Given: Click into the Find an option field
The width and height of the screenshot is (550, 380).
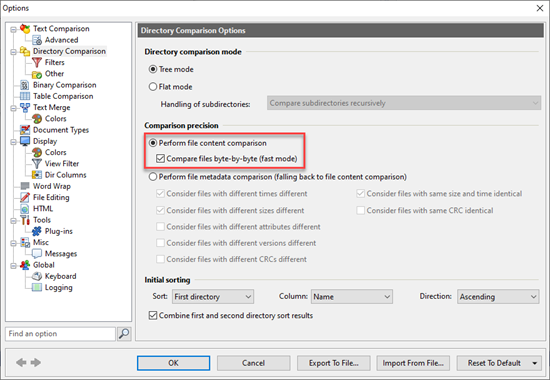Looking at the screenshot, I should click(x=60, y=334).
